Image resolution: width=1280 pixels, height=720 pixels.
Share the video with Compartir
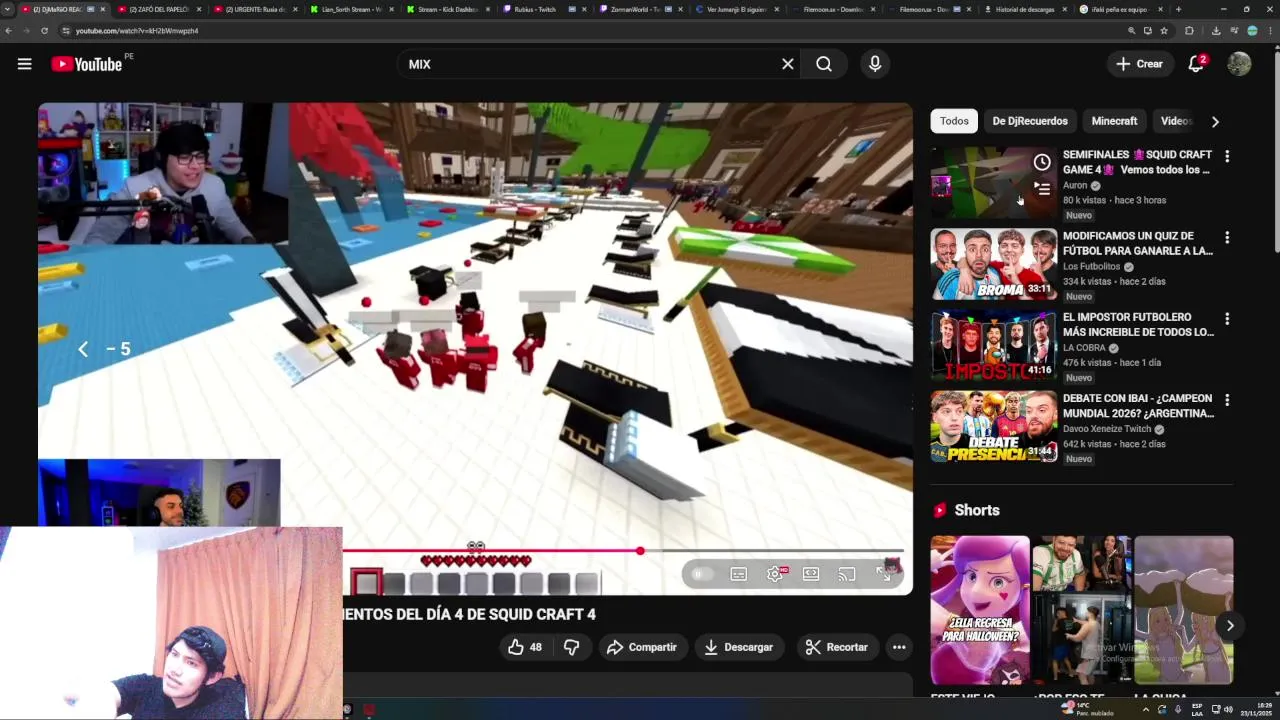(x=642, y=647)
